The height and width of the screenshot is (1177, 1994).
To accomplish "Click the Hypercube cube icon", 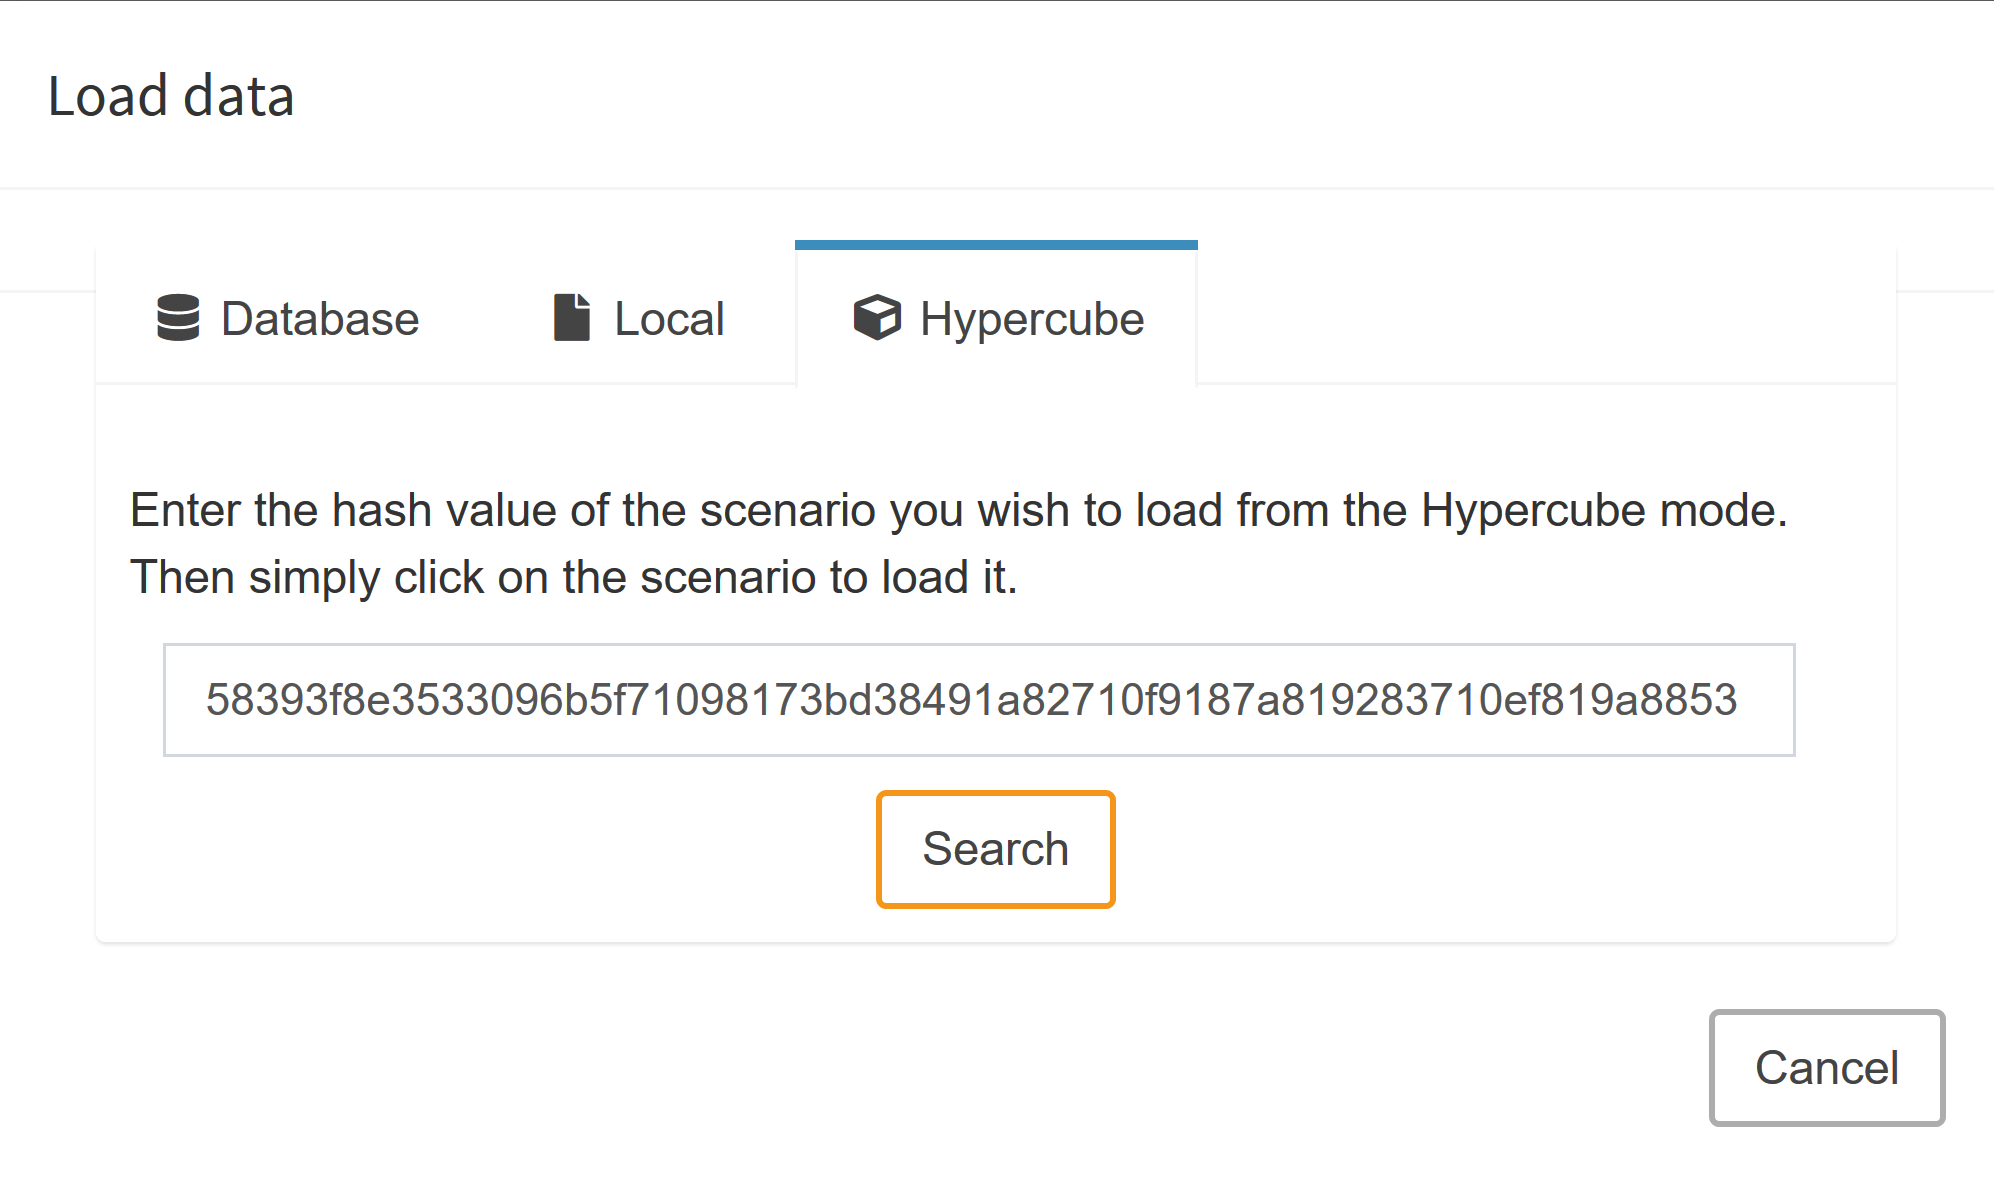I will pos(877,318).
